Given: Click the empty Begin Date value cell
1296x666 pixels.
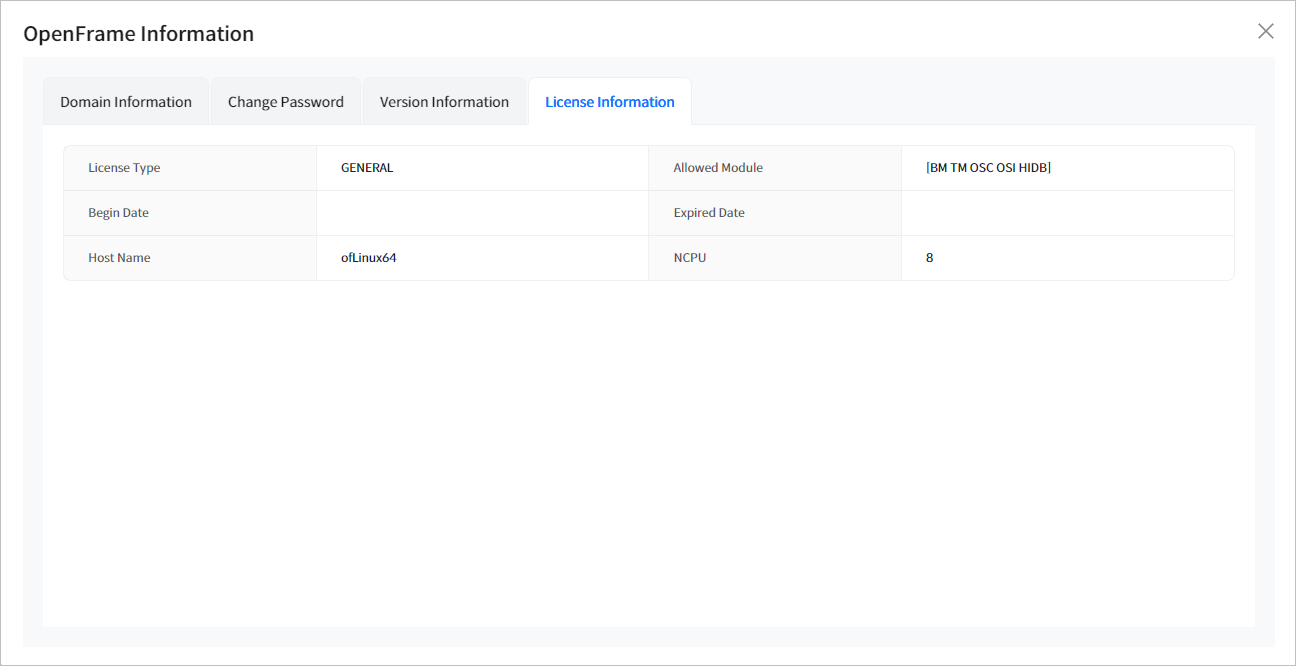Looking at the screenshot, I should click(x=482, y=213).
